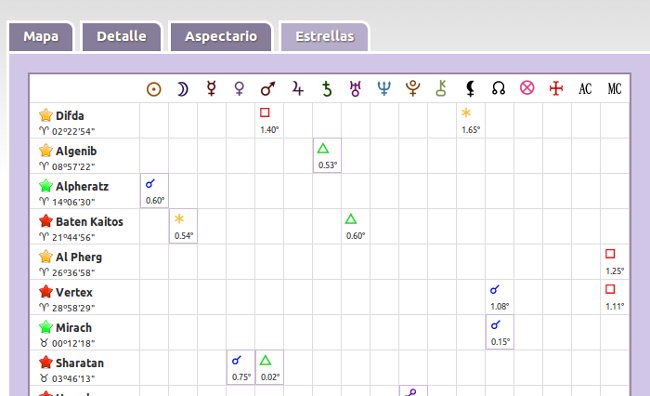Select the Sharatan star name
The width and height of the screenshot is (650, 396).
80,363
